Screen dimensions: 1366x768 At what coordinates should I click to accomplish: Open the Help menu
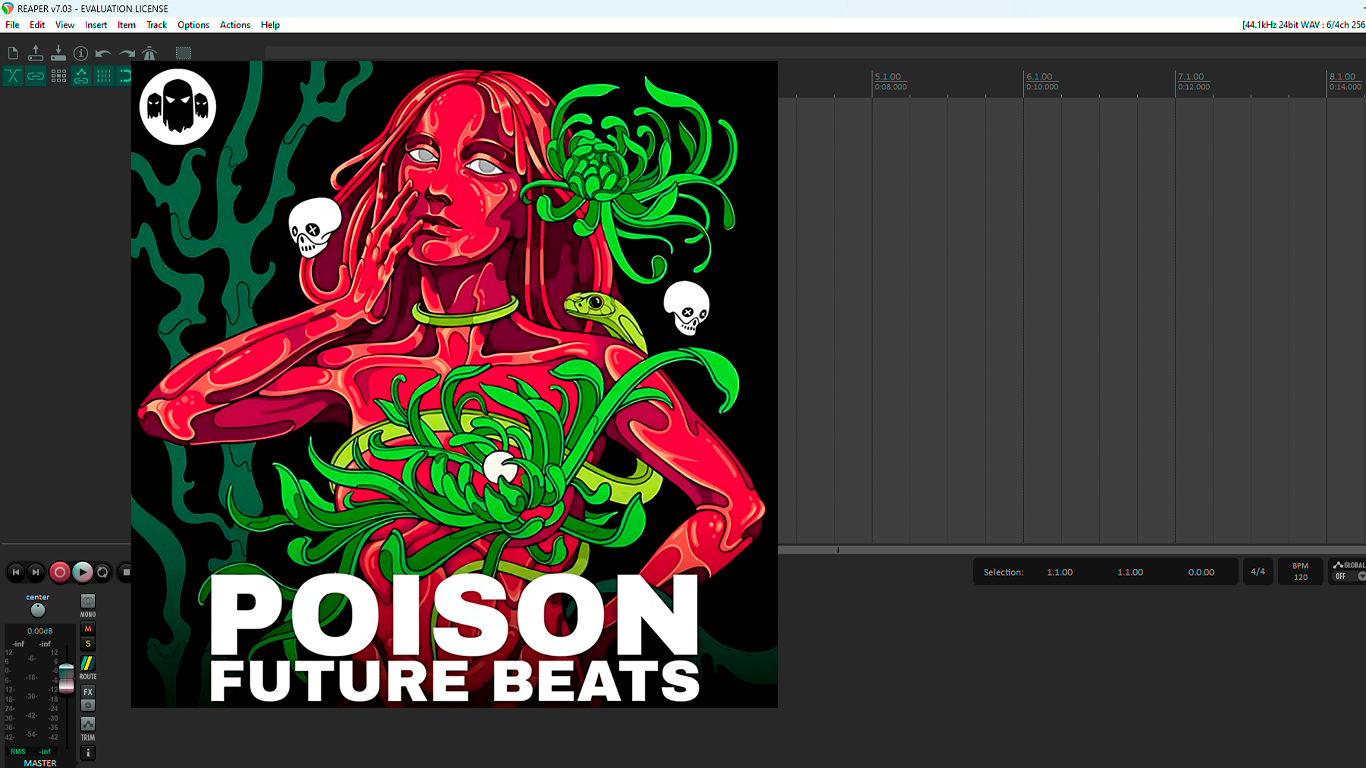[x=270, y=25]
